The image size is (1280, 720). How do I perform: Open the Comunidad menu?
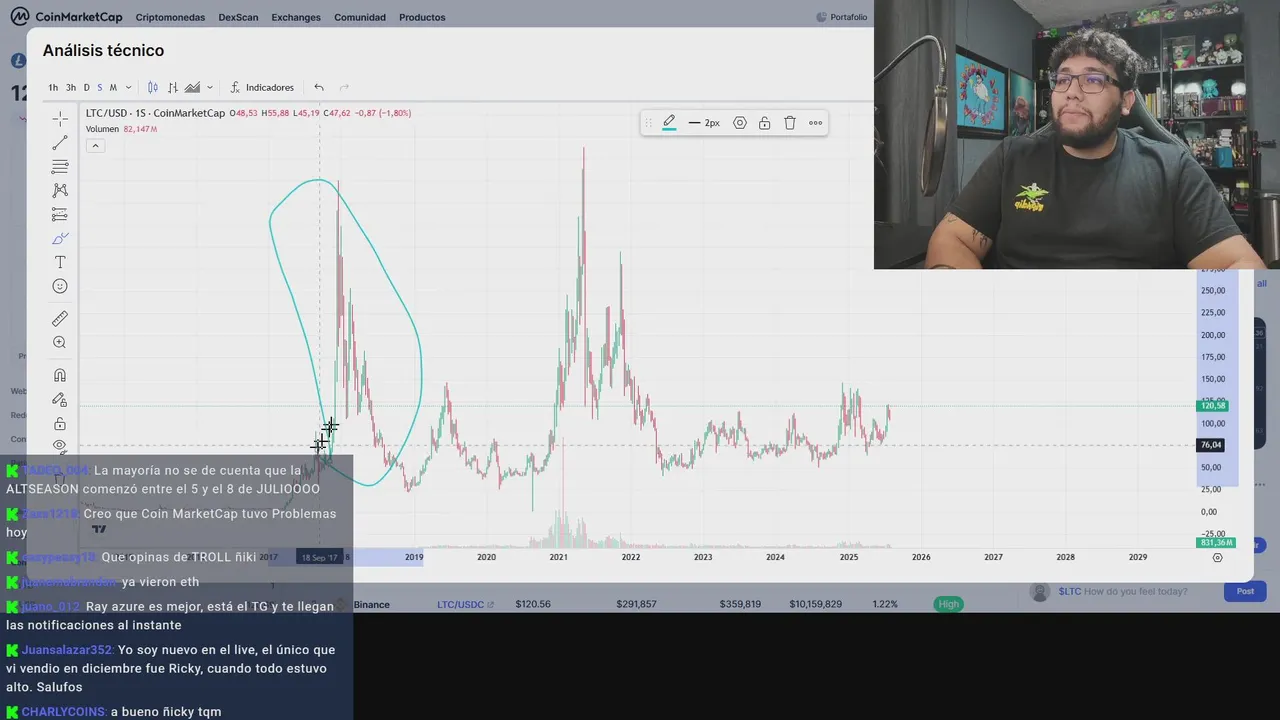pyautogui.click(x=360, y=17)
